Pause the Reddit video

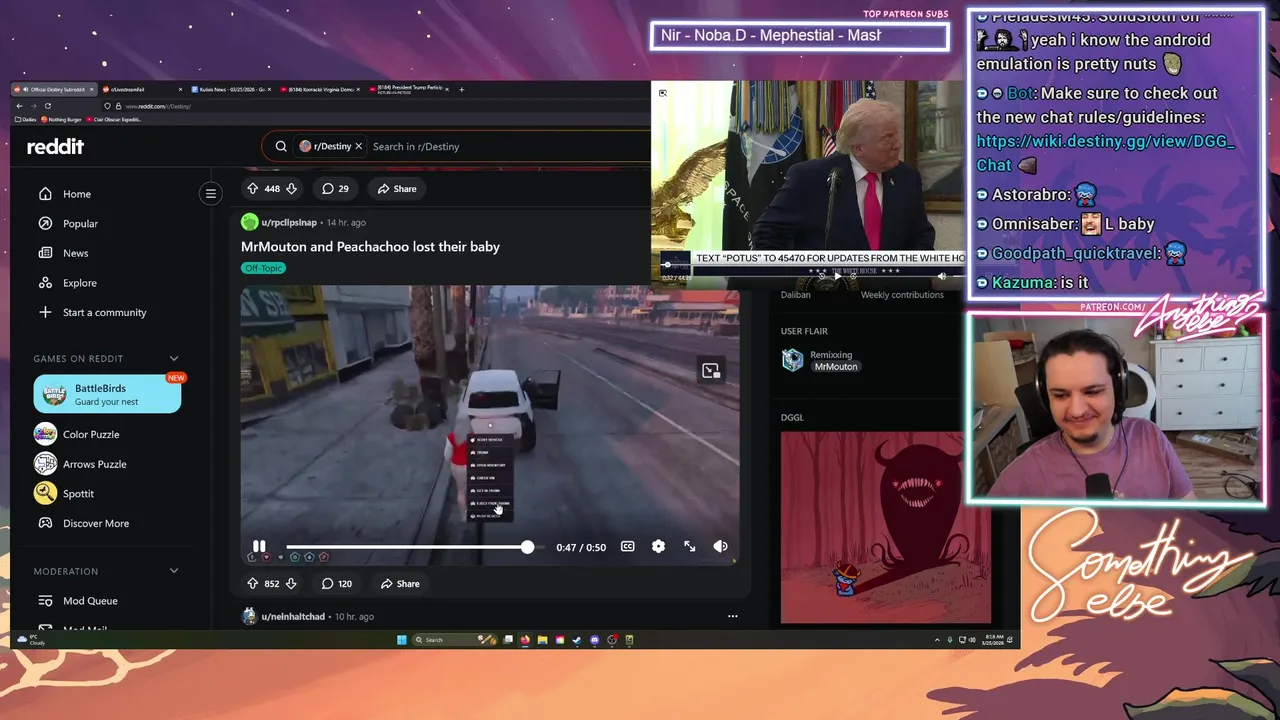(259, 546)
